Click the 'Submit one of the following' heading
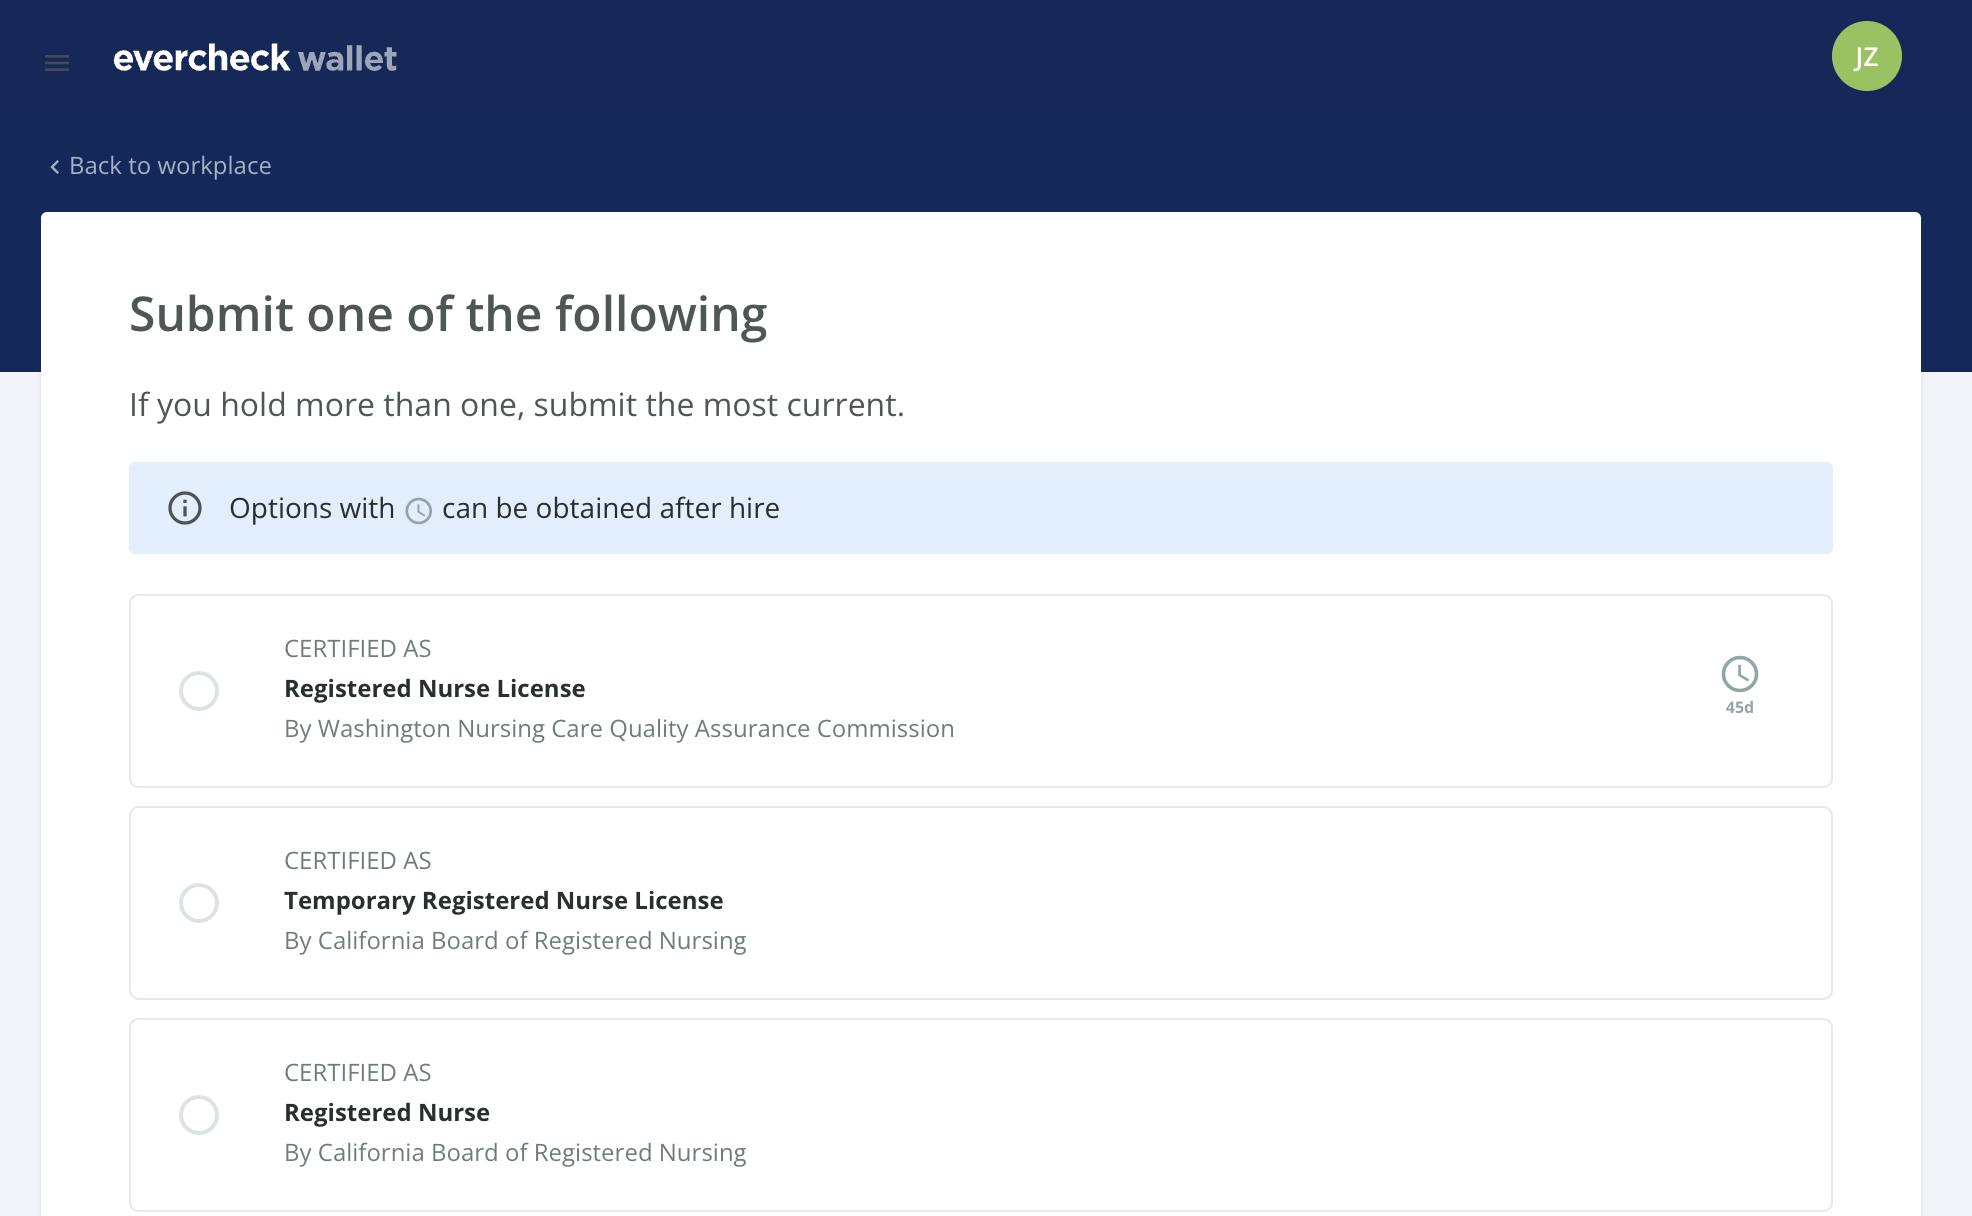This screenshot has height=1216, width=1972. 448,315
